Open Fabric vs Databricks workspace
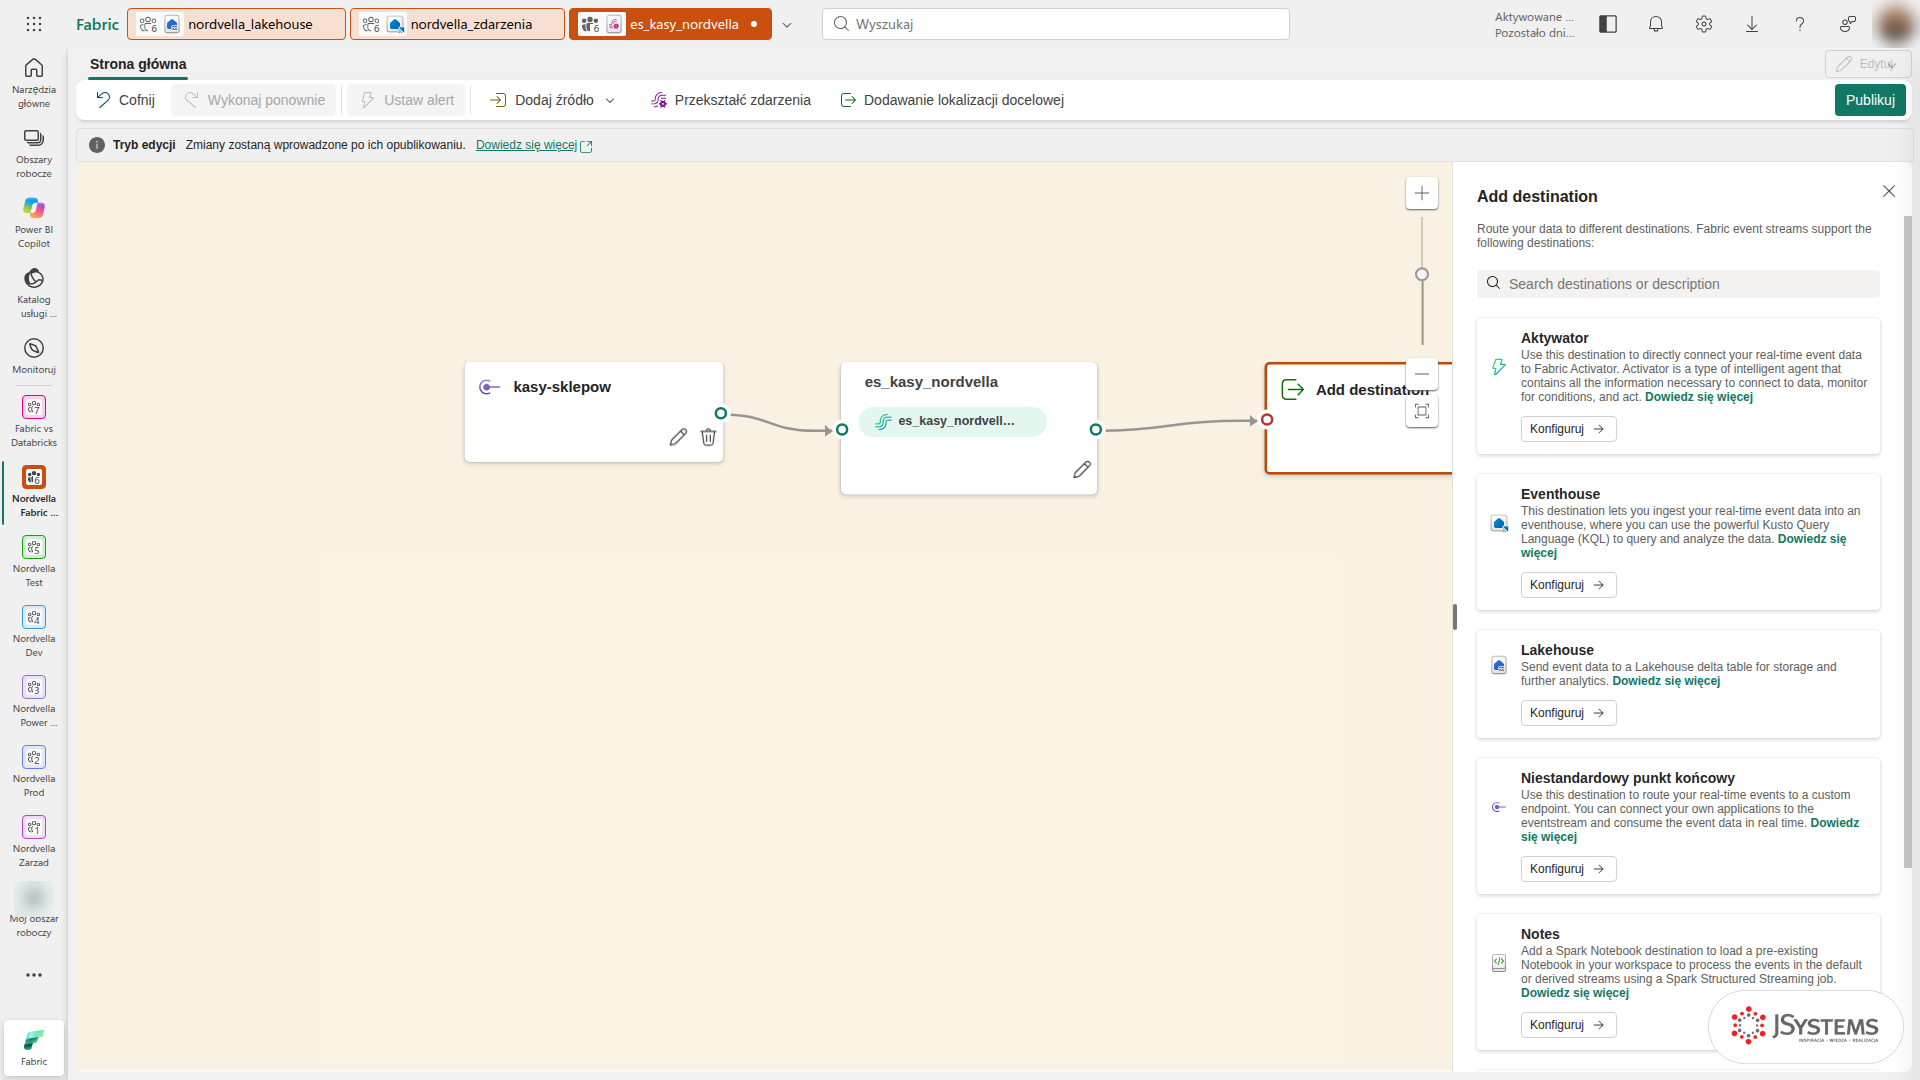The width and height of the screenshot is (1920, 1080). [x=34, y=421]
